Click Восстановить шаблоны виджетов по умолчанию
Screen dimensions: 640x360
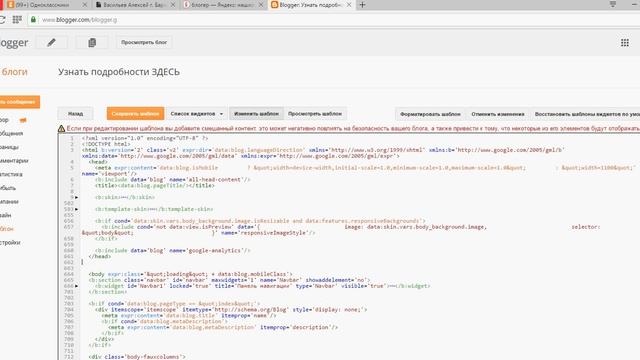585,114
